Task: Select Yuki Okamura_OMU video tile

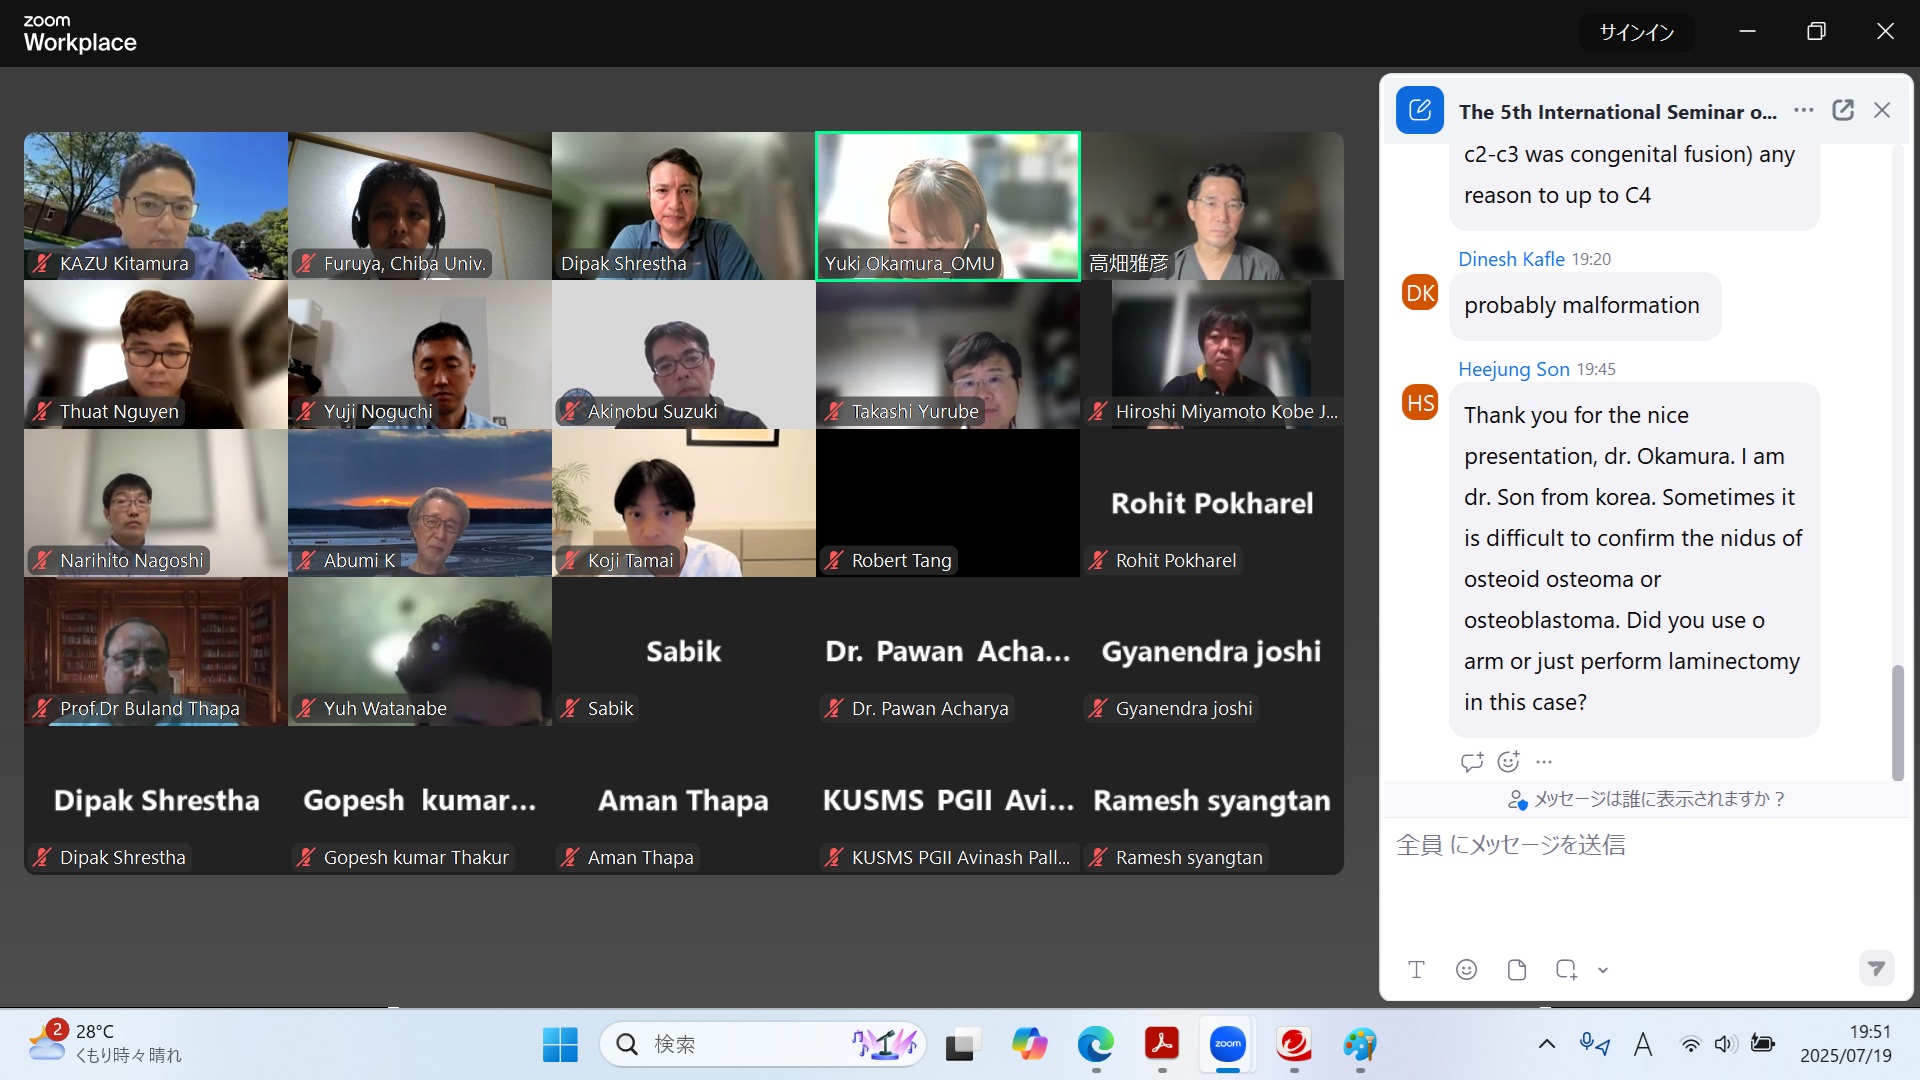Action: pyautogui.click(x=947, y=206)
